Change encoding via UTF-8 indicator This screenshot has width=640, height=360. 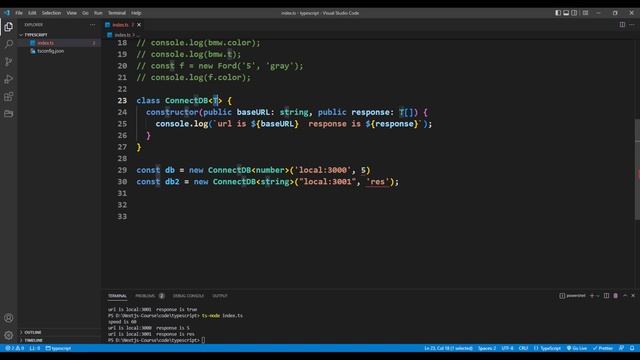point(507,348)
